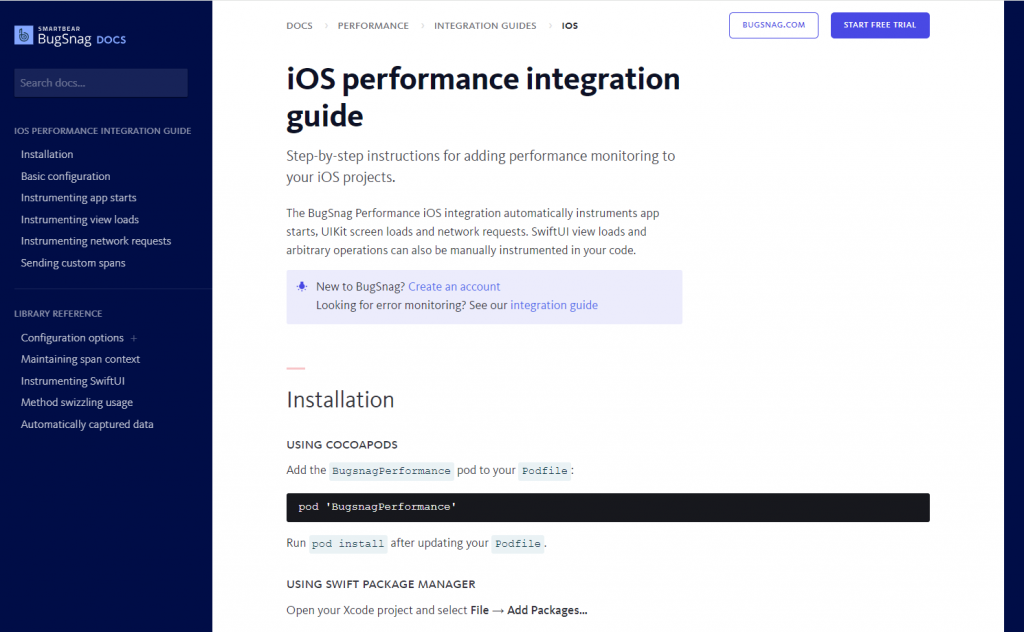Go to Sending custom spans
Viewport: 1024px width, 632px height.
[x=73, y=263]
